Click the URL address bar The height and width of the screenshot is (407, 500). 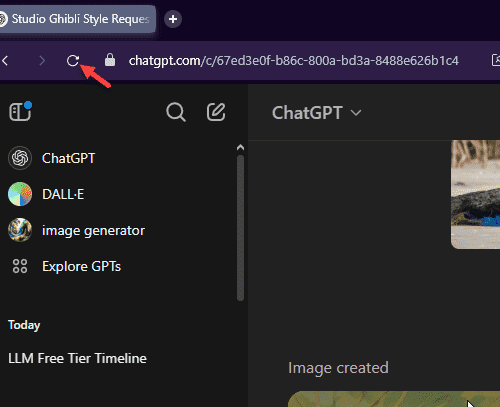tap(293, 61)
